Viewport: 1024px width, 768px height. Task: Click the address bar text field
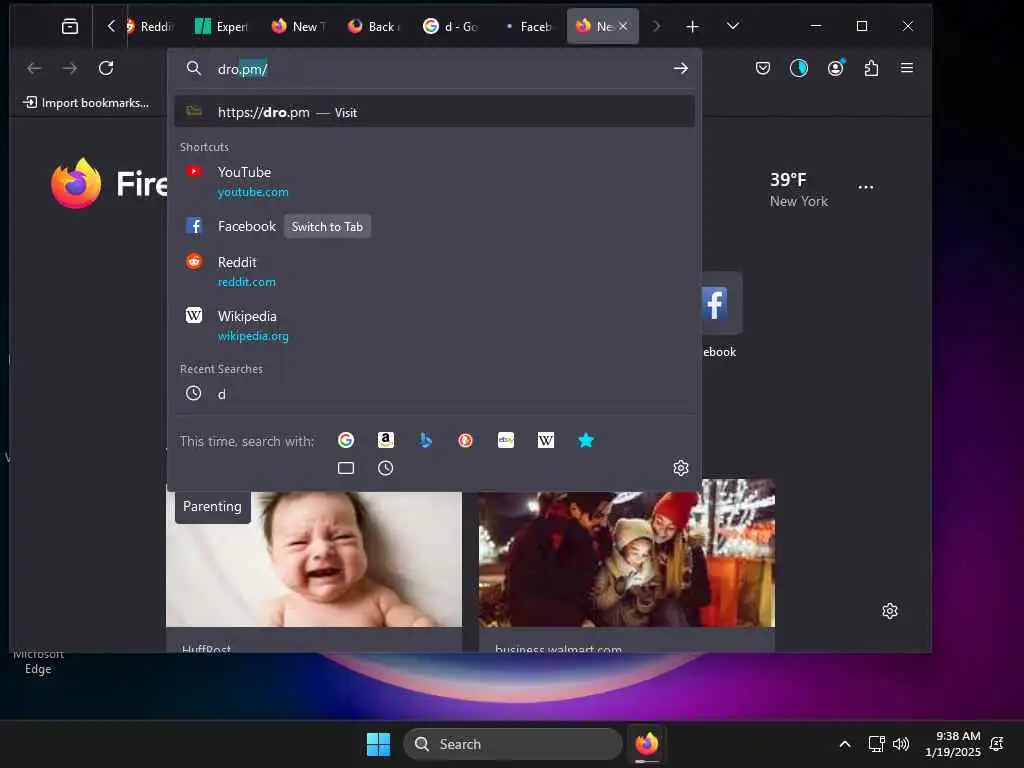coord(434,69)
